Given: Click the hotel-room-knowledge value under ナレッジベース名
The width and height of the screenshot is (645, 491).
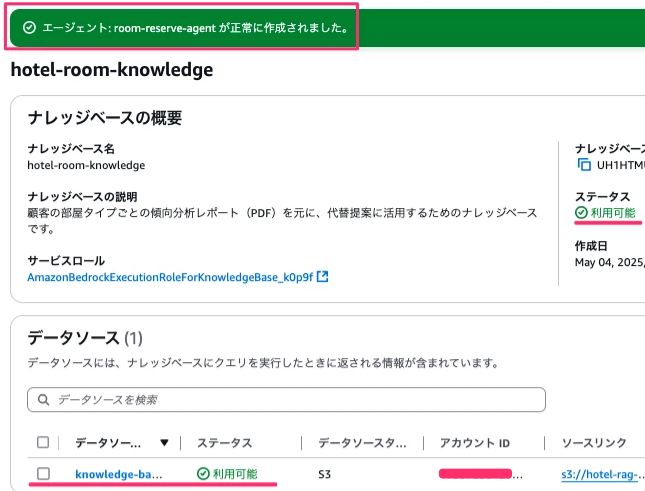Looking at the screenshot, I should click(x=86, y=165).
